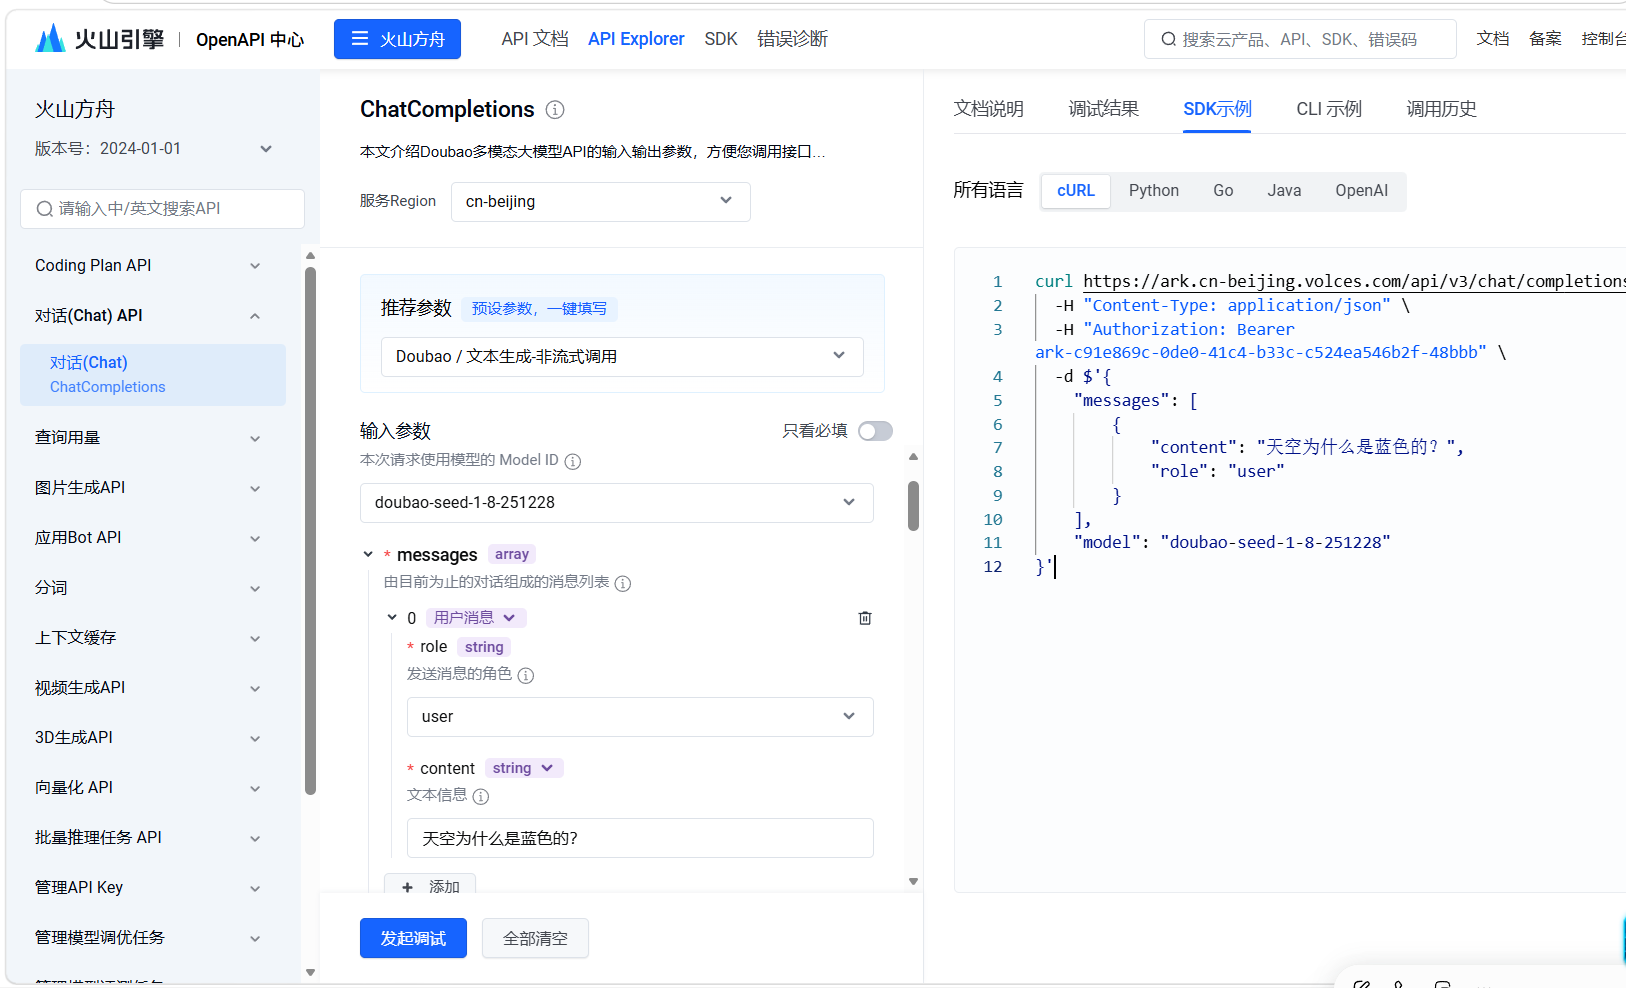Viewport: 1626px width, 988px height.
Task: Click the info icon beside 发送消息的角色
Action: point(526,675)
